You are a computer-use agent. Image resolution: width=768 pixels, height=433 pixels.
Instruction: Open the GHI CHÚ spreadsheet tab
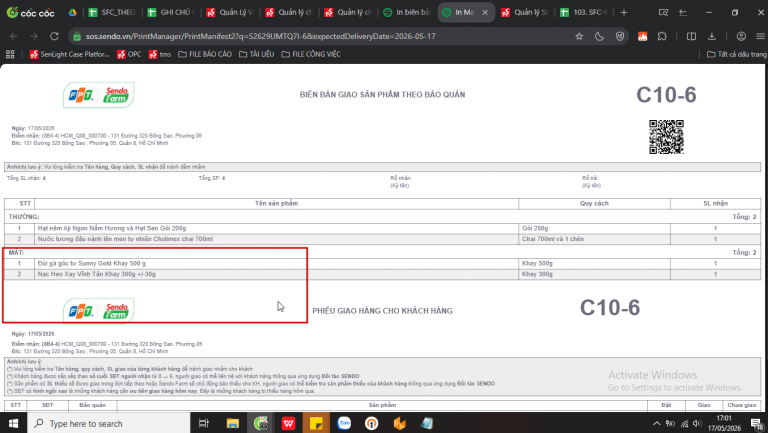(171, 13)
